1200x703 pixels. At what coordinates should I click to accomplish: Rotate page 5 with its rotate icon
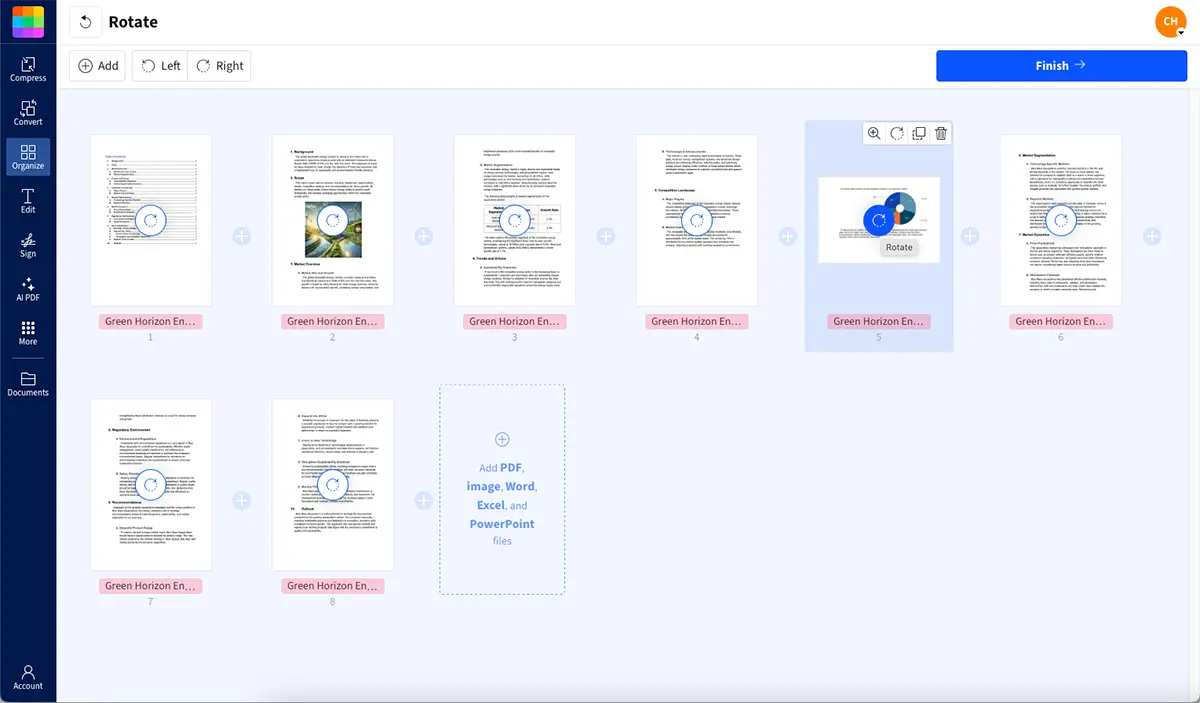896,133
